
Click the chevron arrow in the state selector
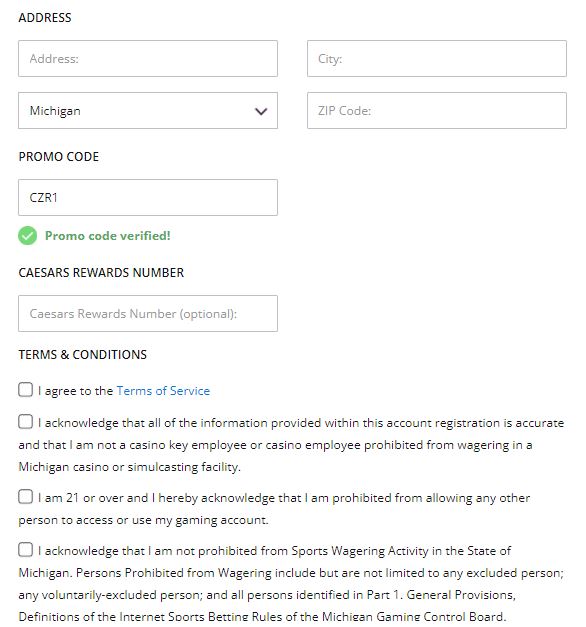[x=261, y=111]
